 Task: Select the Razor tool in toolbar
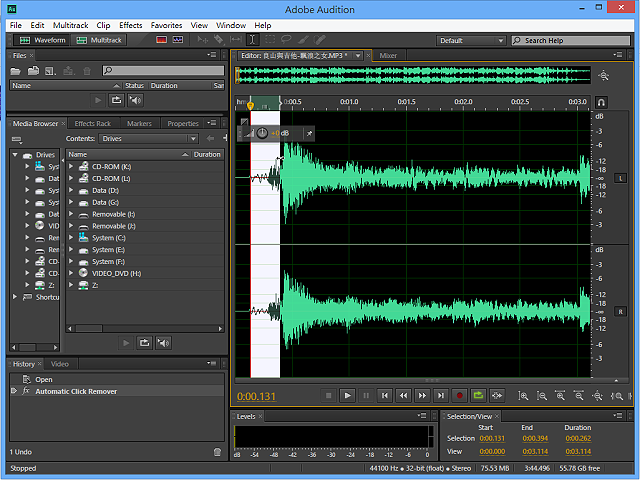click(219, 40)
